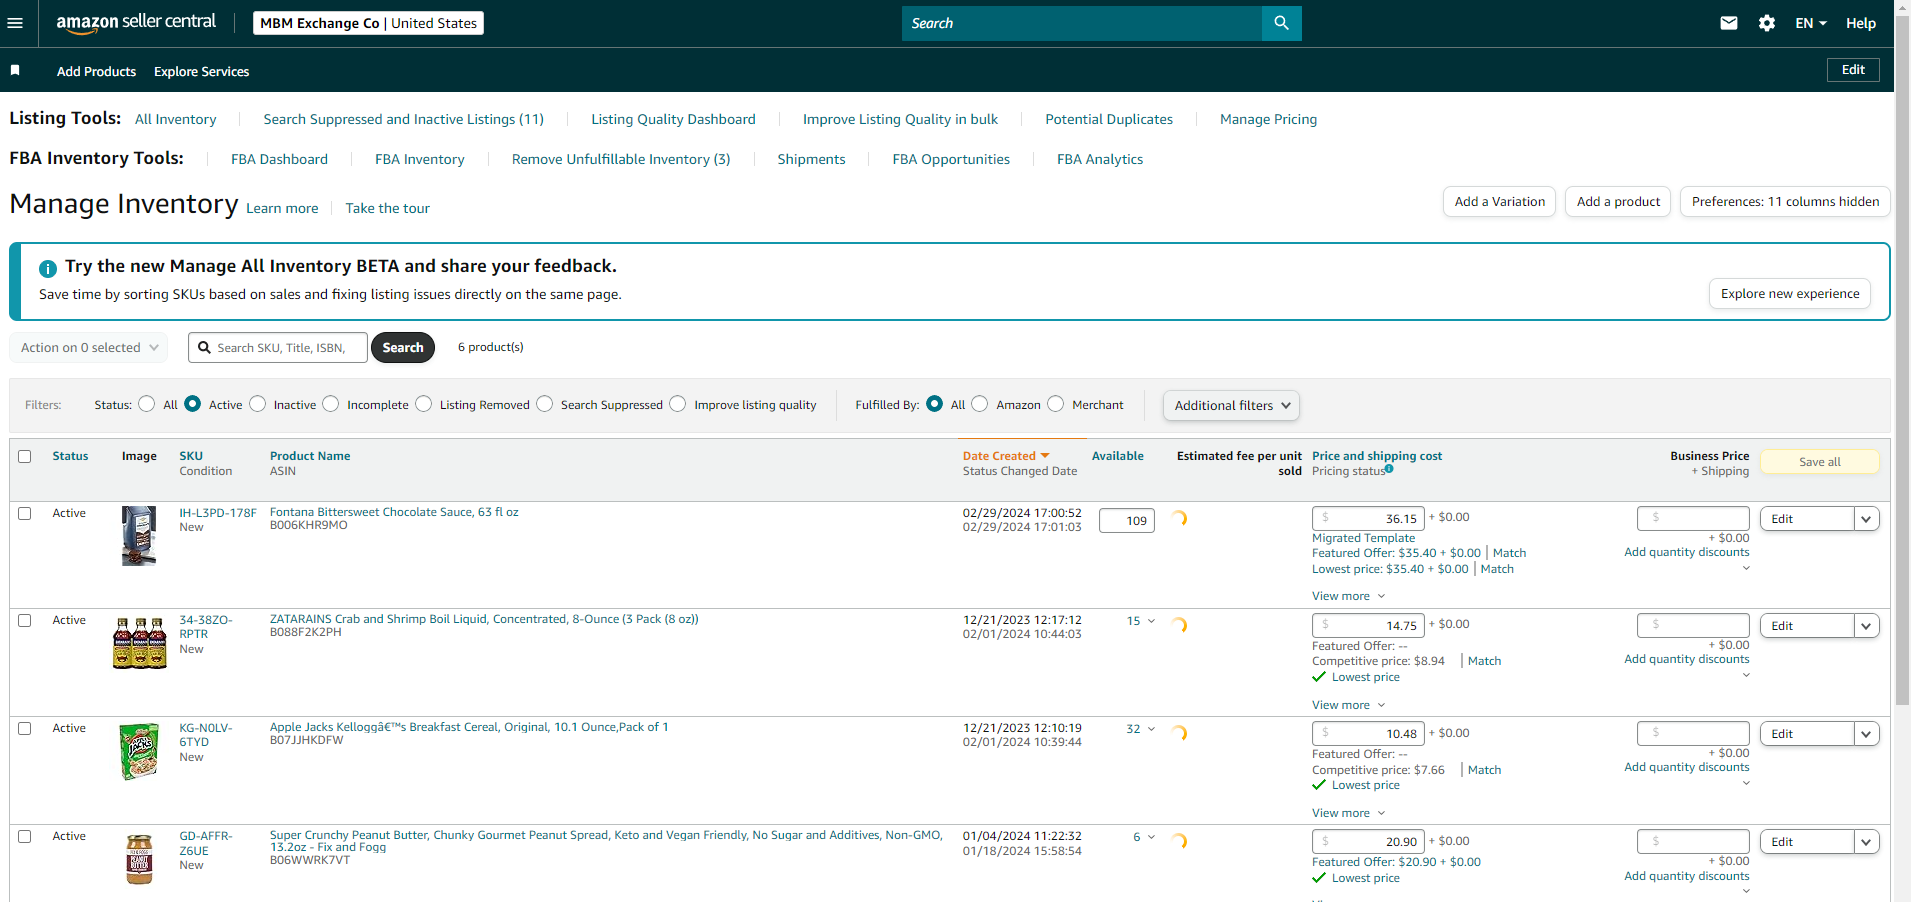Screen dimensions: 1911x902
Task: Click the info icon in BETA banner
Action: point(47,268)
